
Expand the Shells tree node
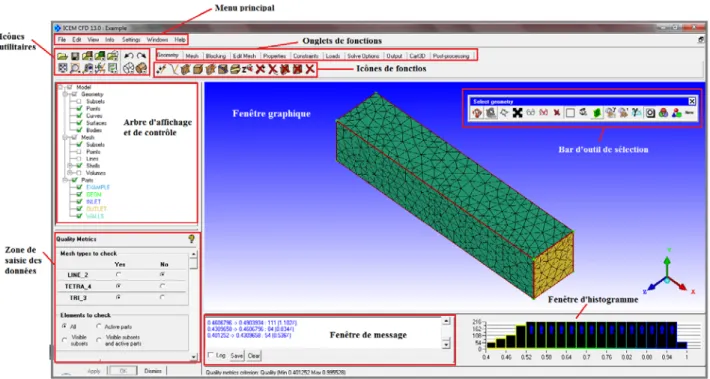click(x=71, y=166)
